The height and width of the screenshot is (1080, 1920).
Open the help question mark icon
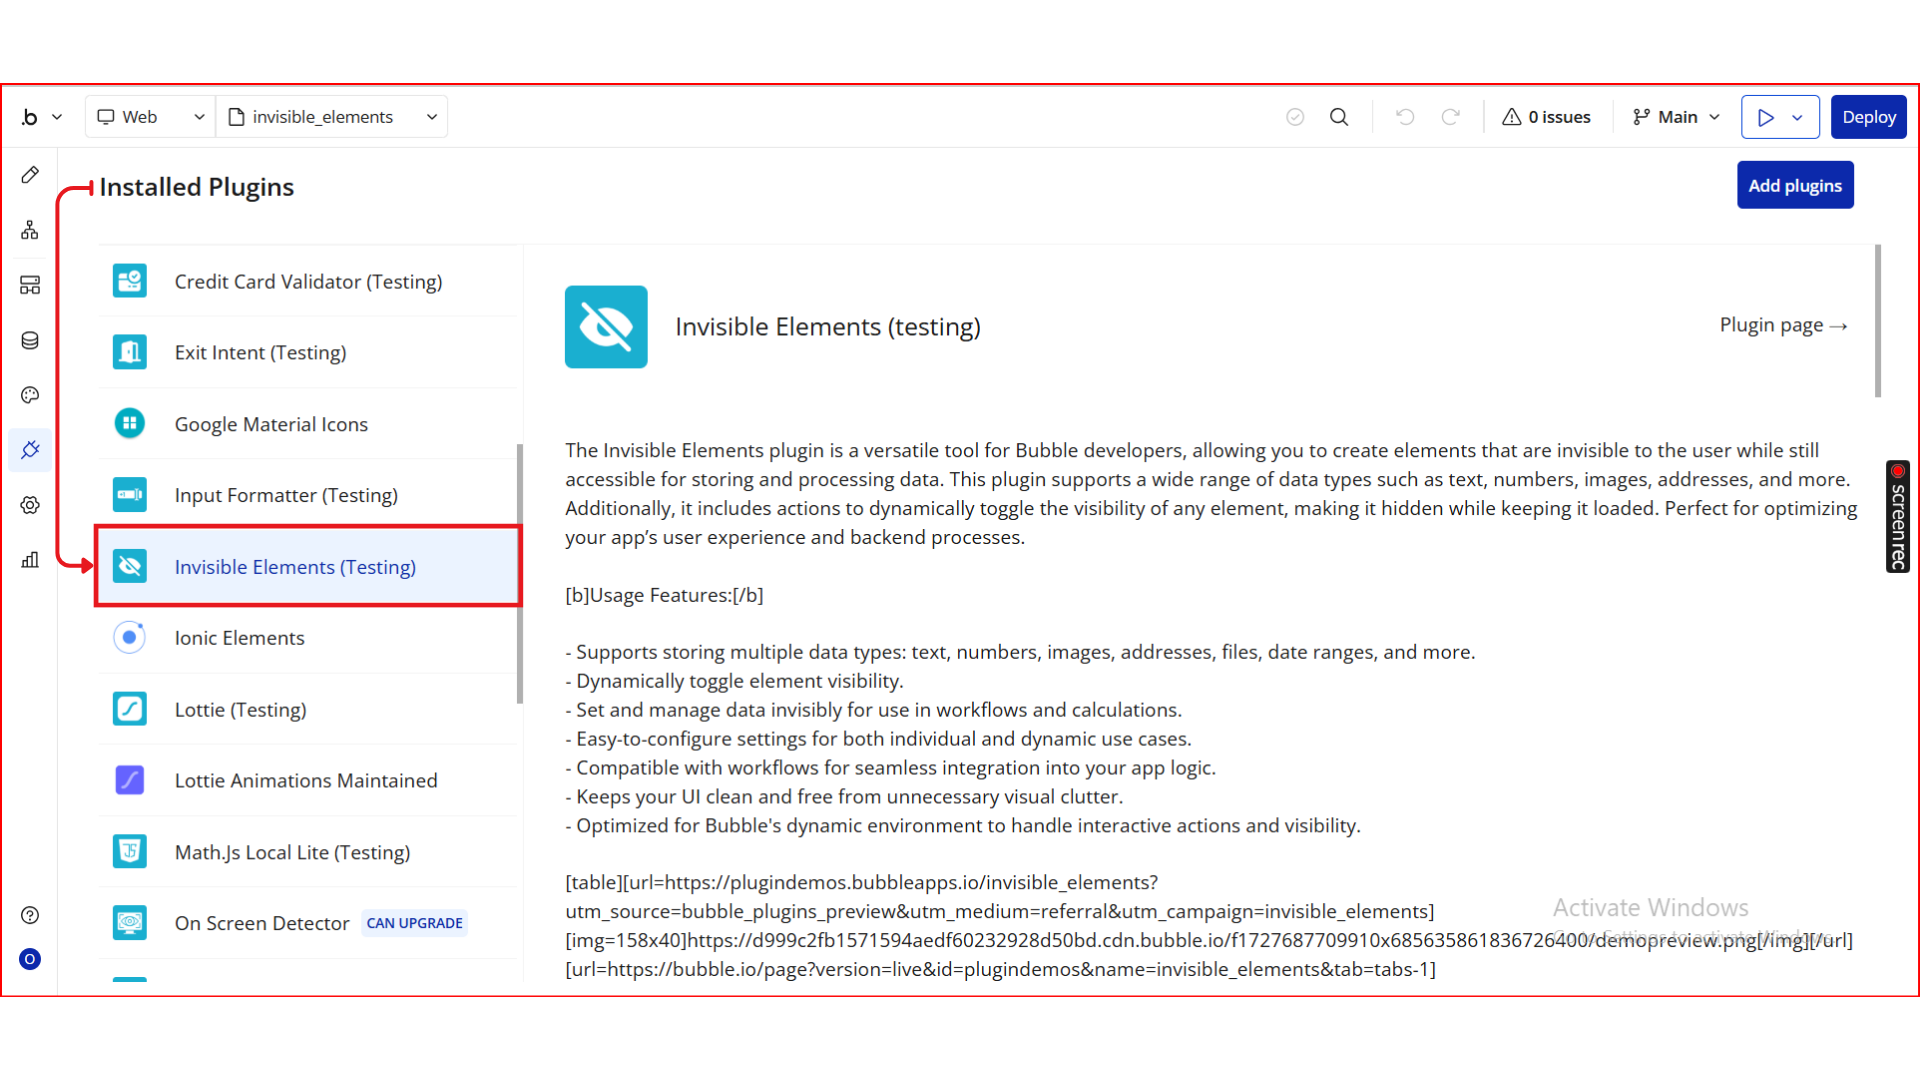[30, 915]
